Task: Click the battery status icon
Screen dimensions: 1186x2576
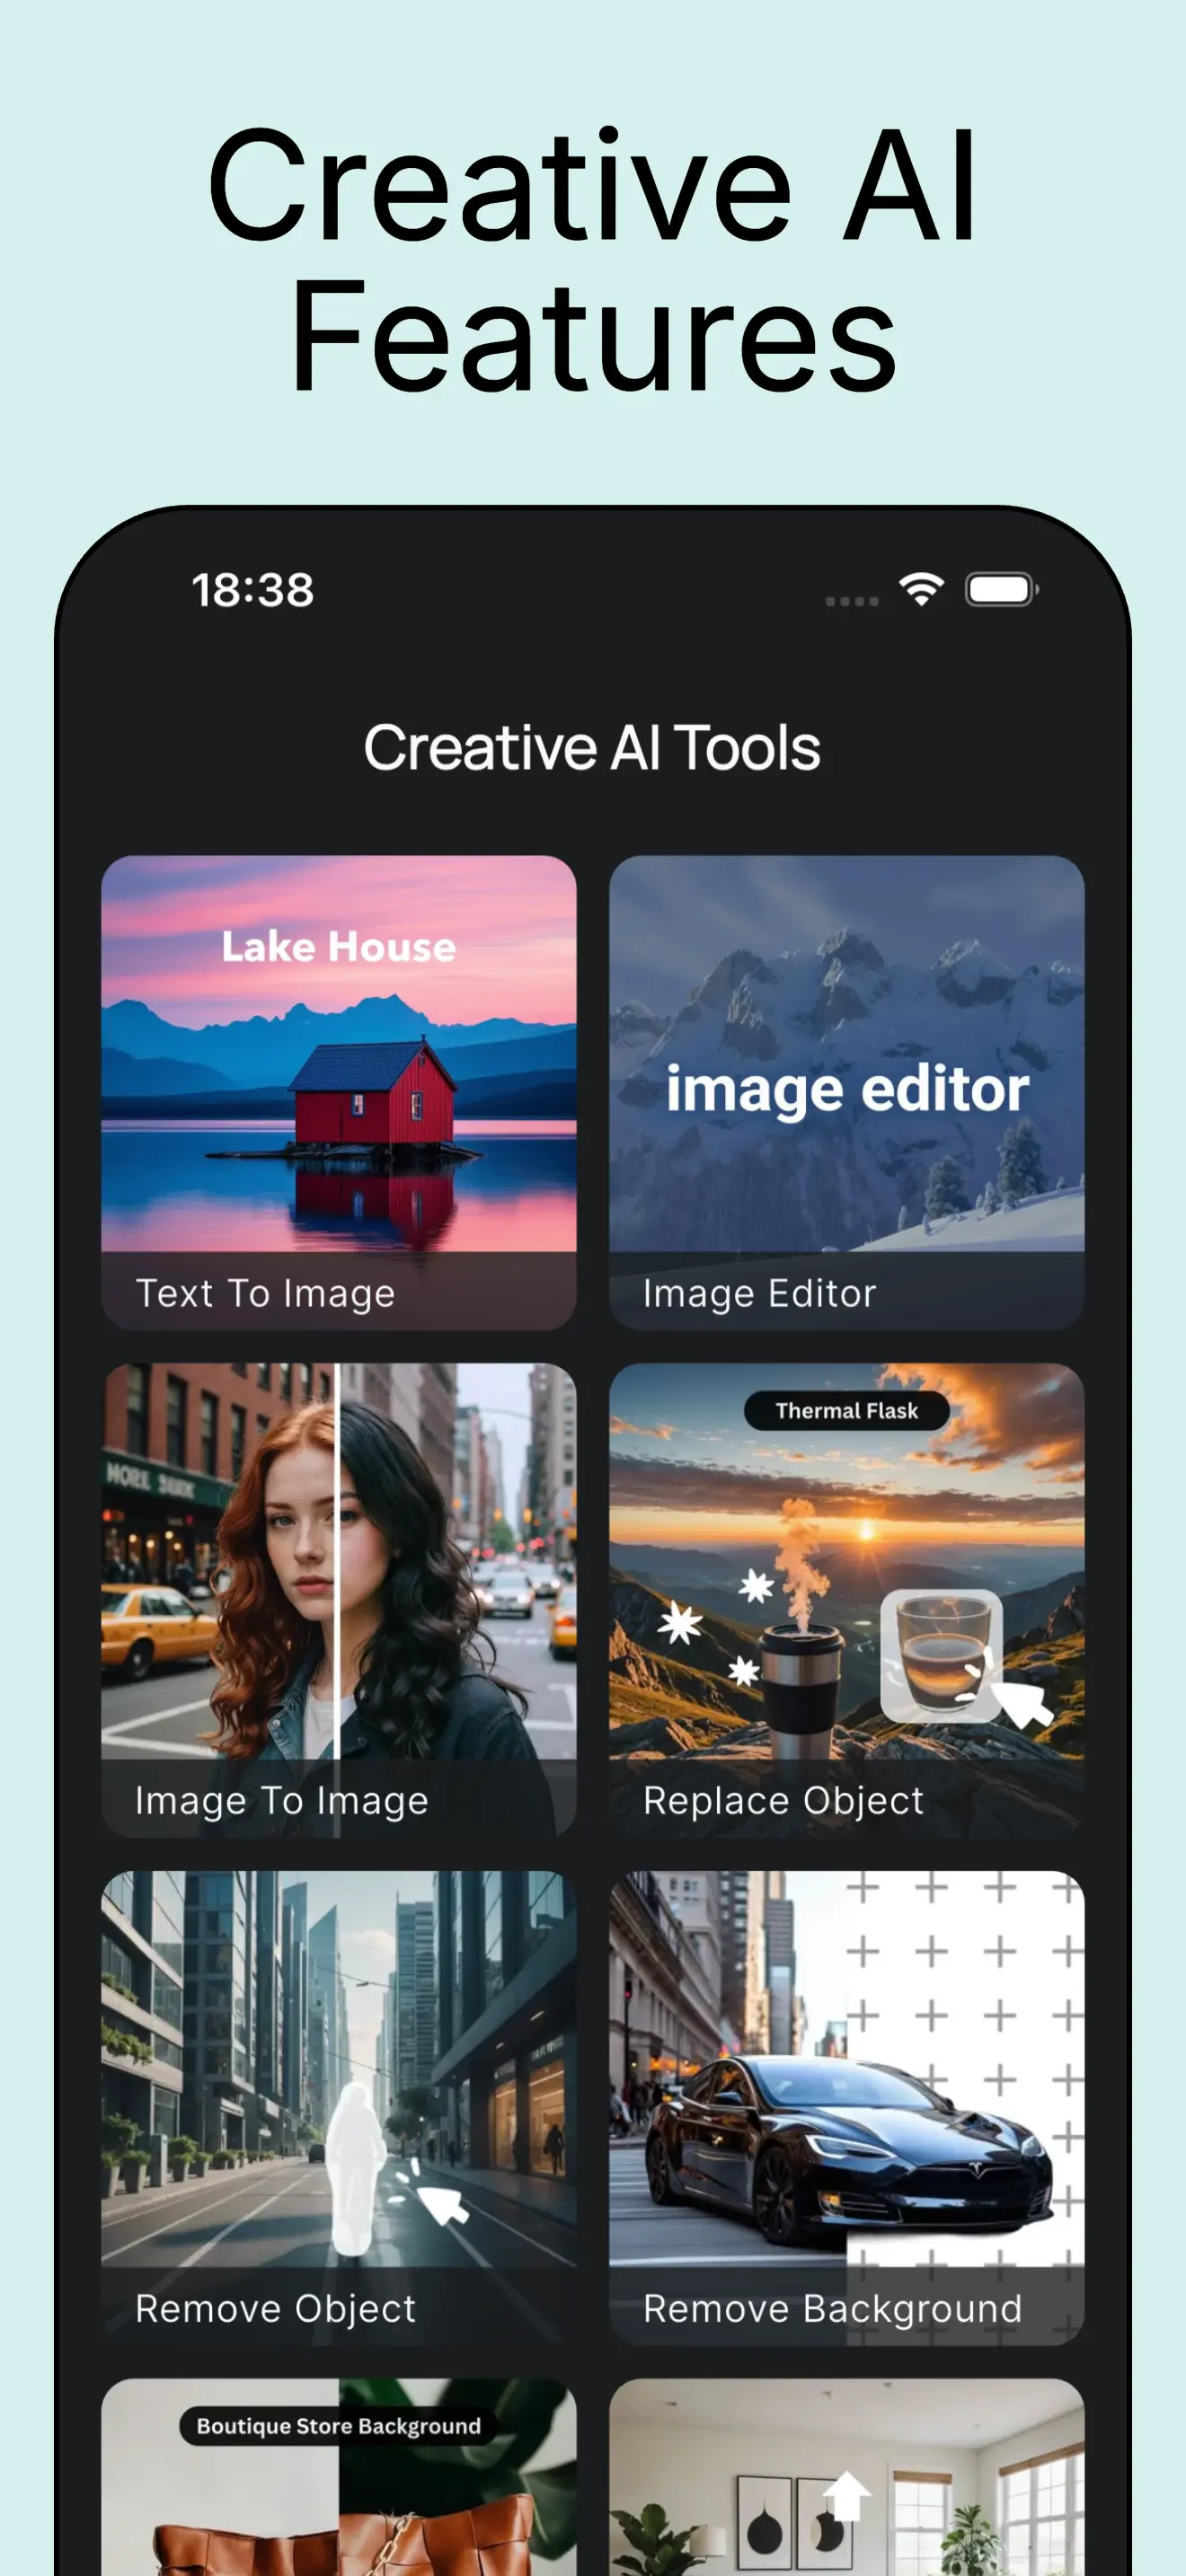Action: coord(1001,589)
